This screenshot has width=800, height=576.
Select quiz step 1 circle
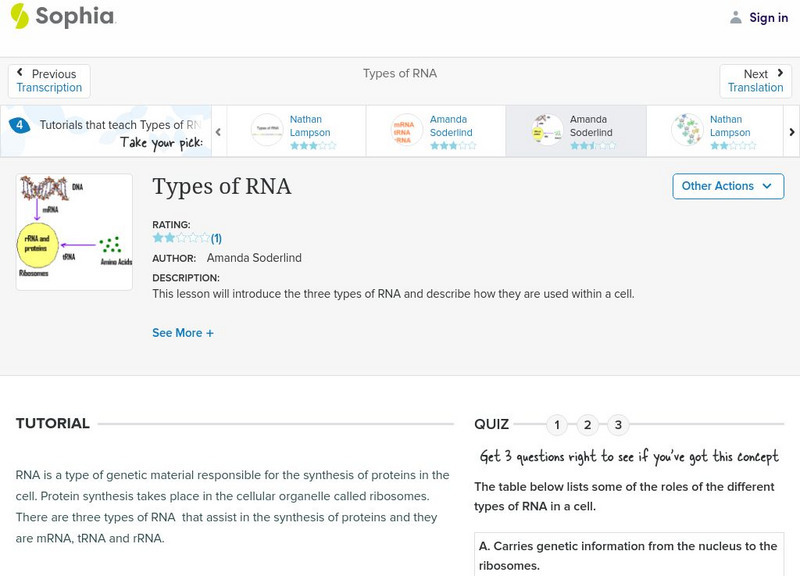click(556, 424)
